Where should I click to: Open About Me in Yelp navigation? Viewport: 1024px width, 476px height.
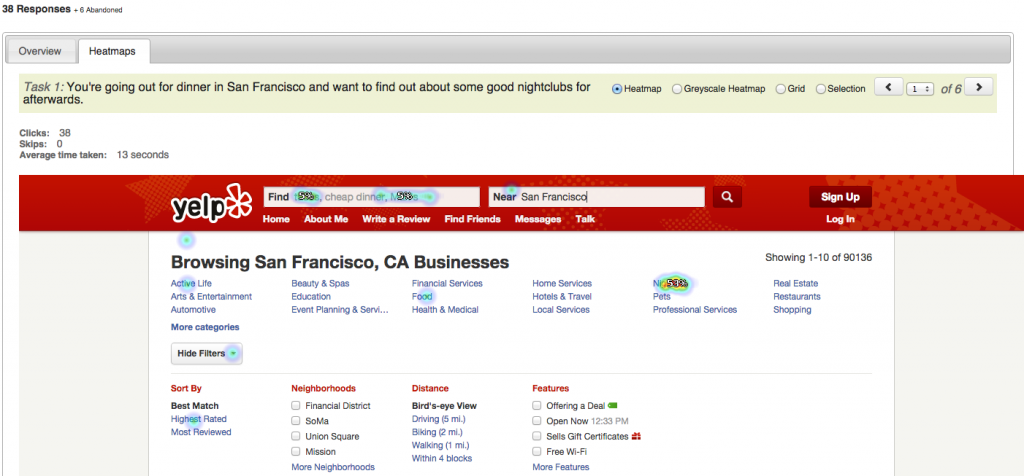pos(326,219)
